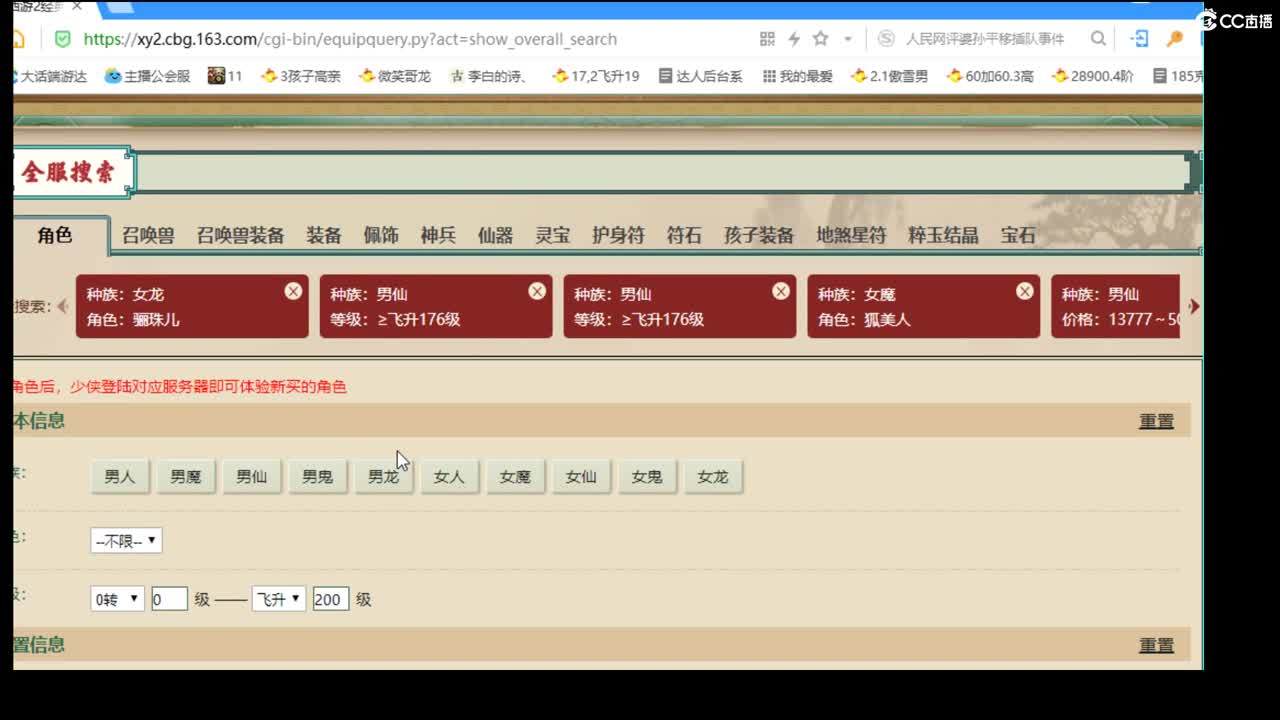The width and height of the screenshot is (1280, 720).
Task: Open bookmark 我的最爱
Action: [x=797, y=76]
